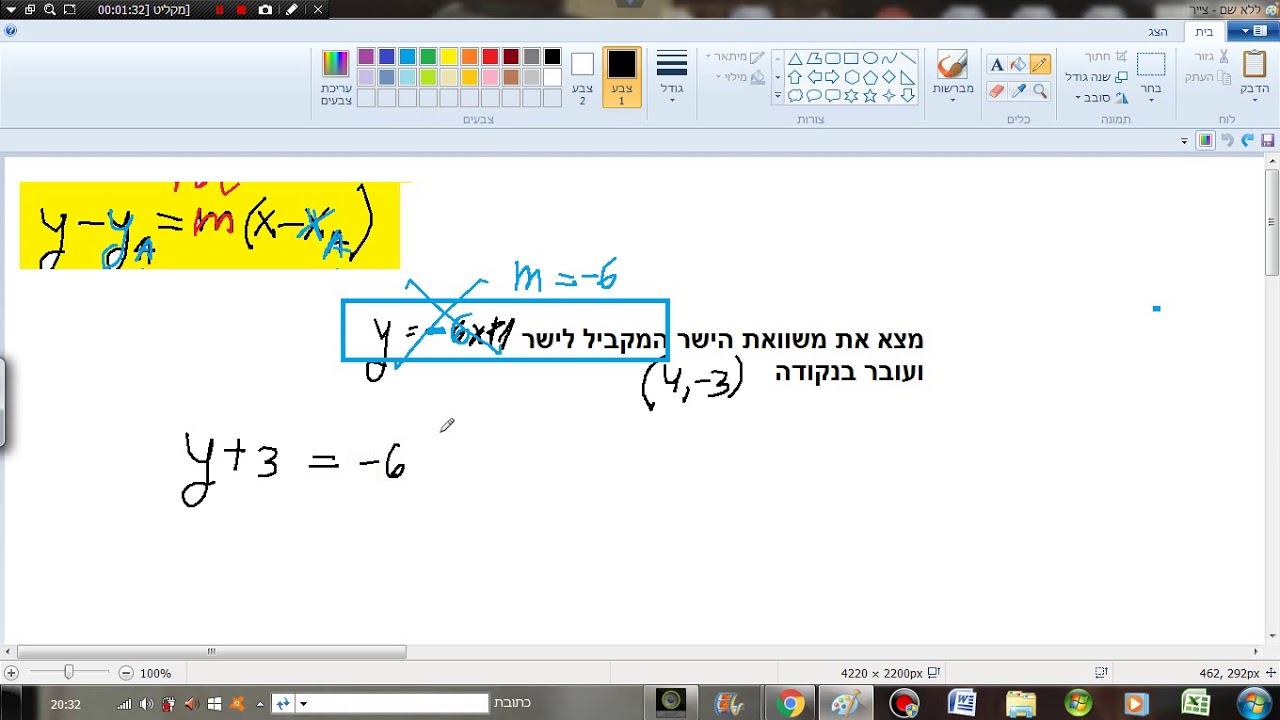Open the recorder menu down arrow
Viewport: 1280px width, 720px height.
point(10,10)
